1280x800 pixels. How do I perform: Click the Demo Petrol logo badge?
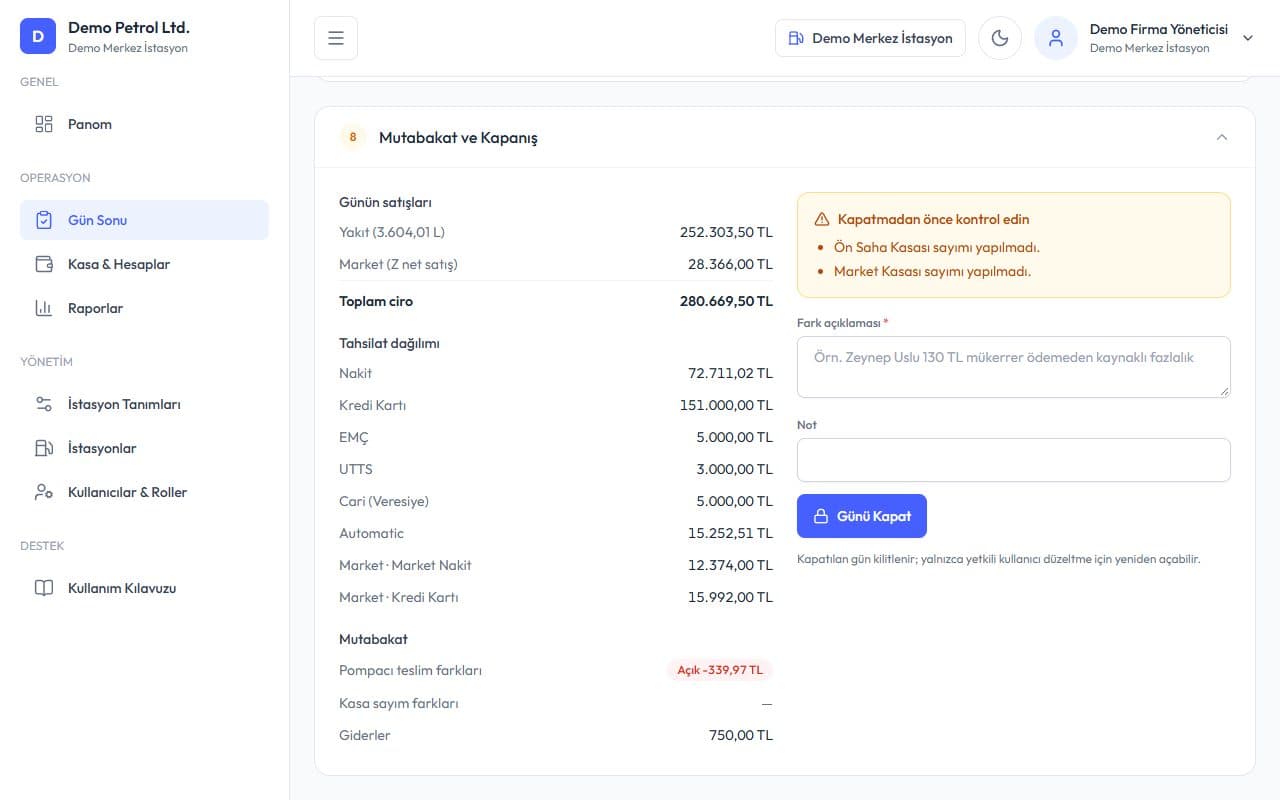[x=38, y=37]
